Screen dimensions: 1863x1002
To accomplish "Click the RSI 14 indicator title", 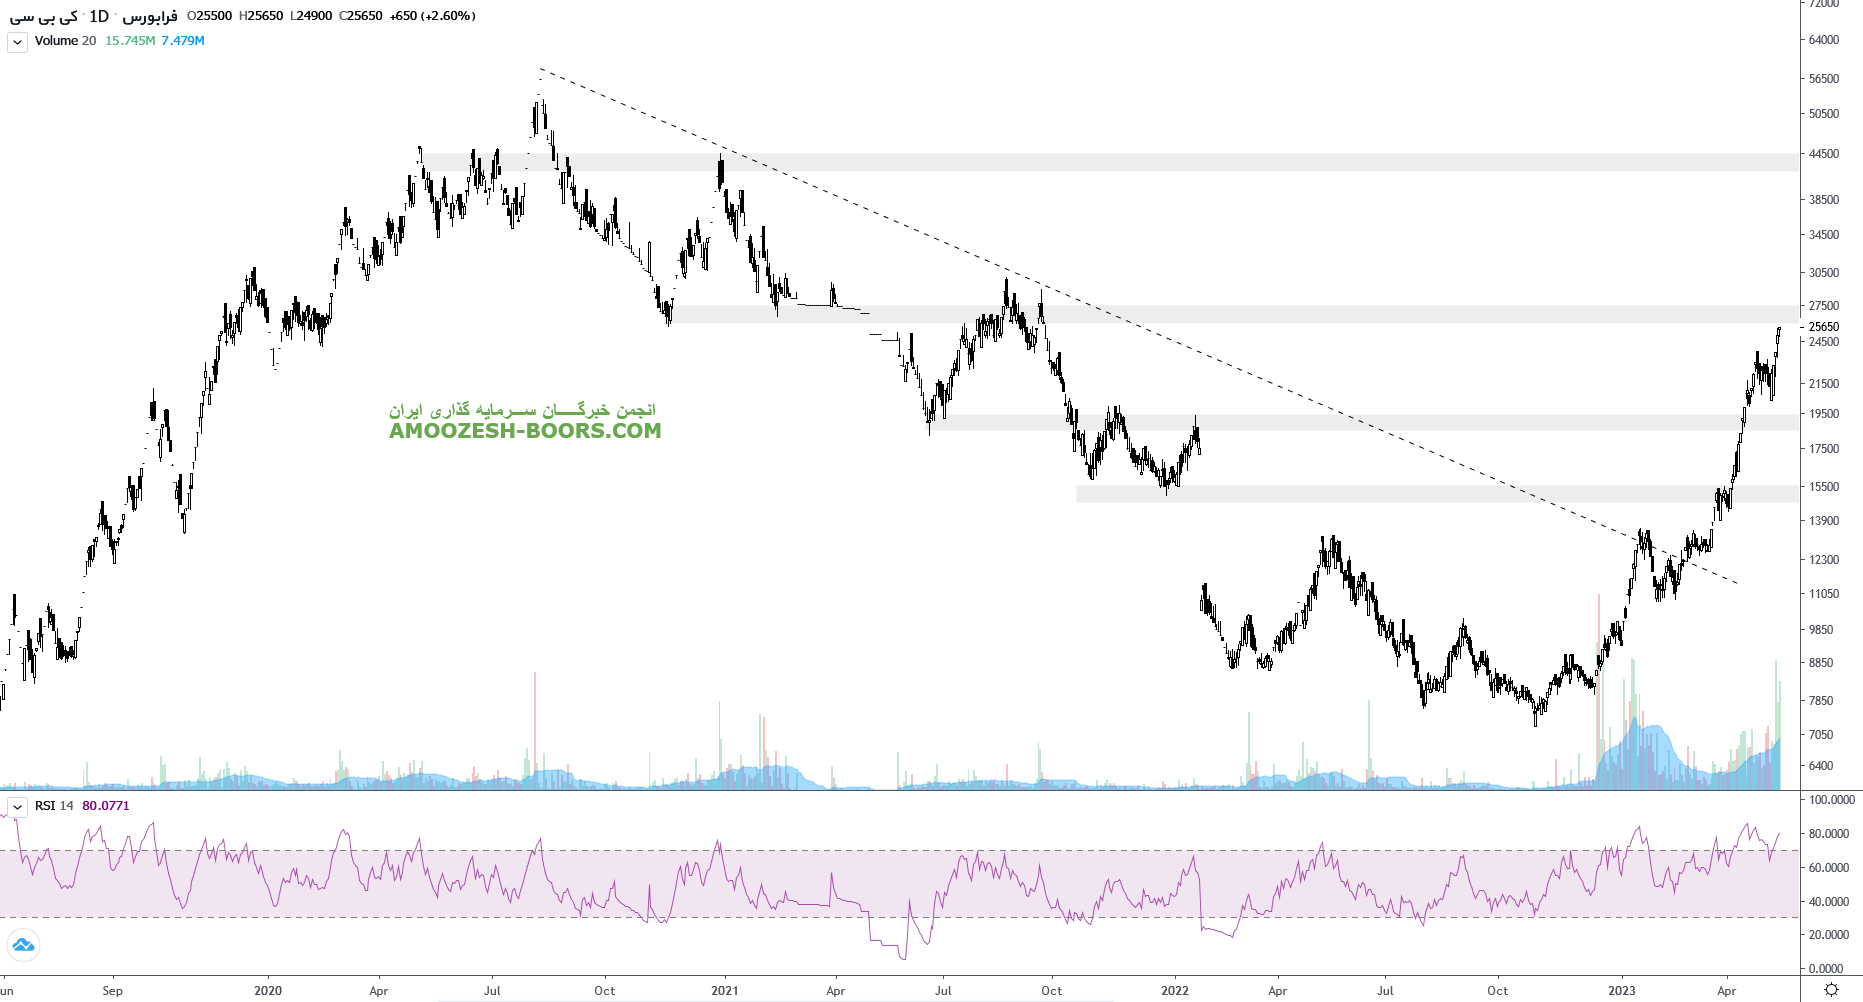I will 54,806.
